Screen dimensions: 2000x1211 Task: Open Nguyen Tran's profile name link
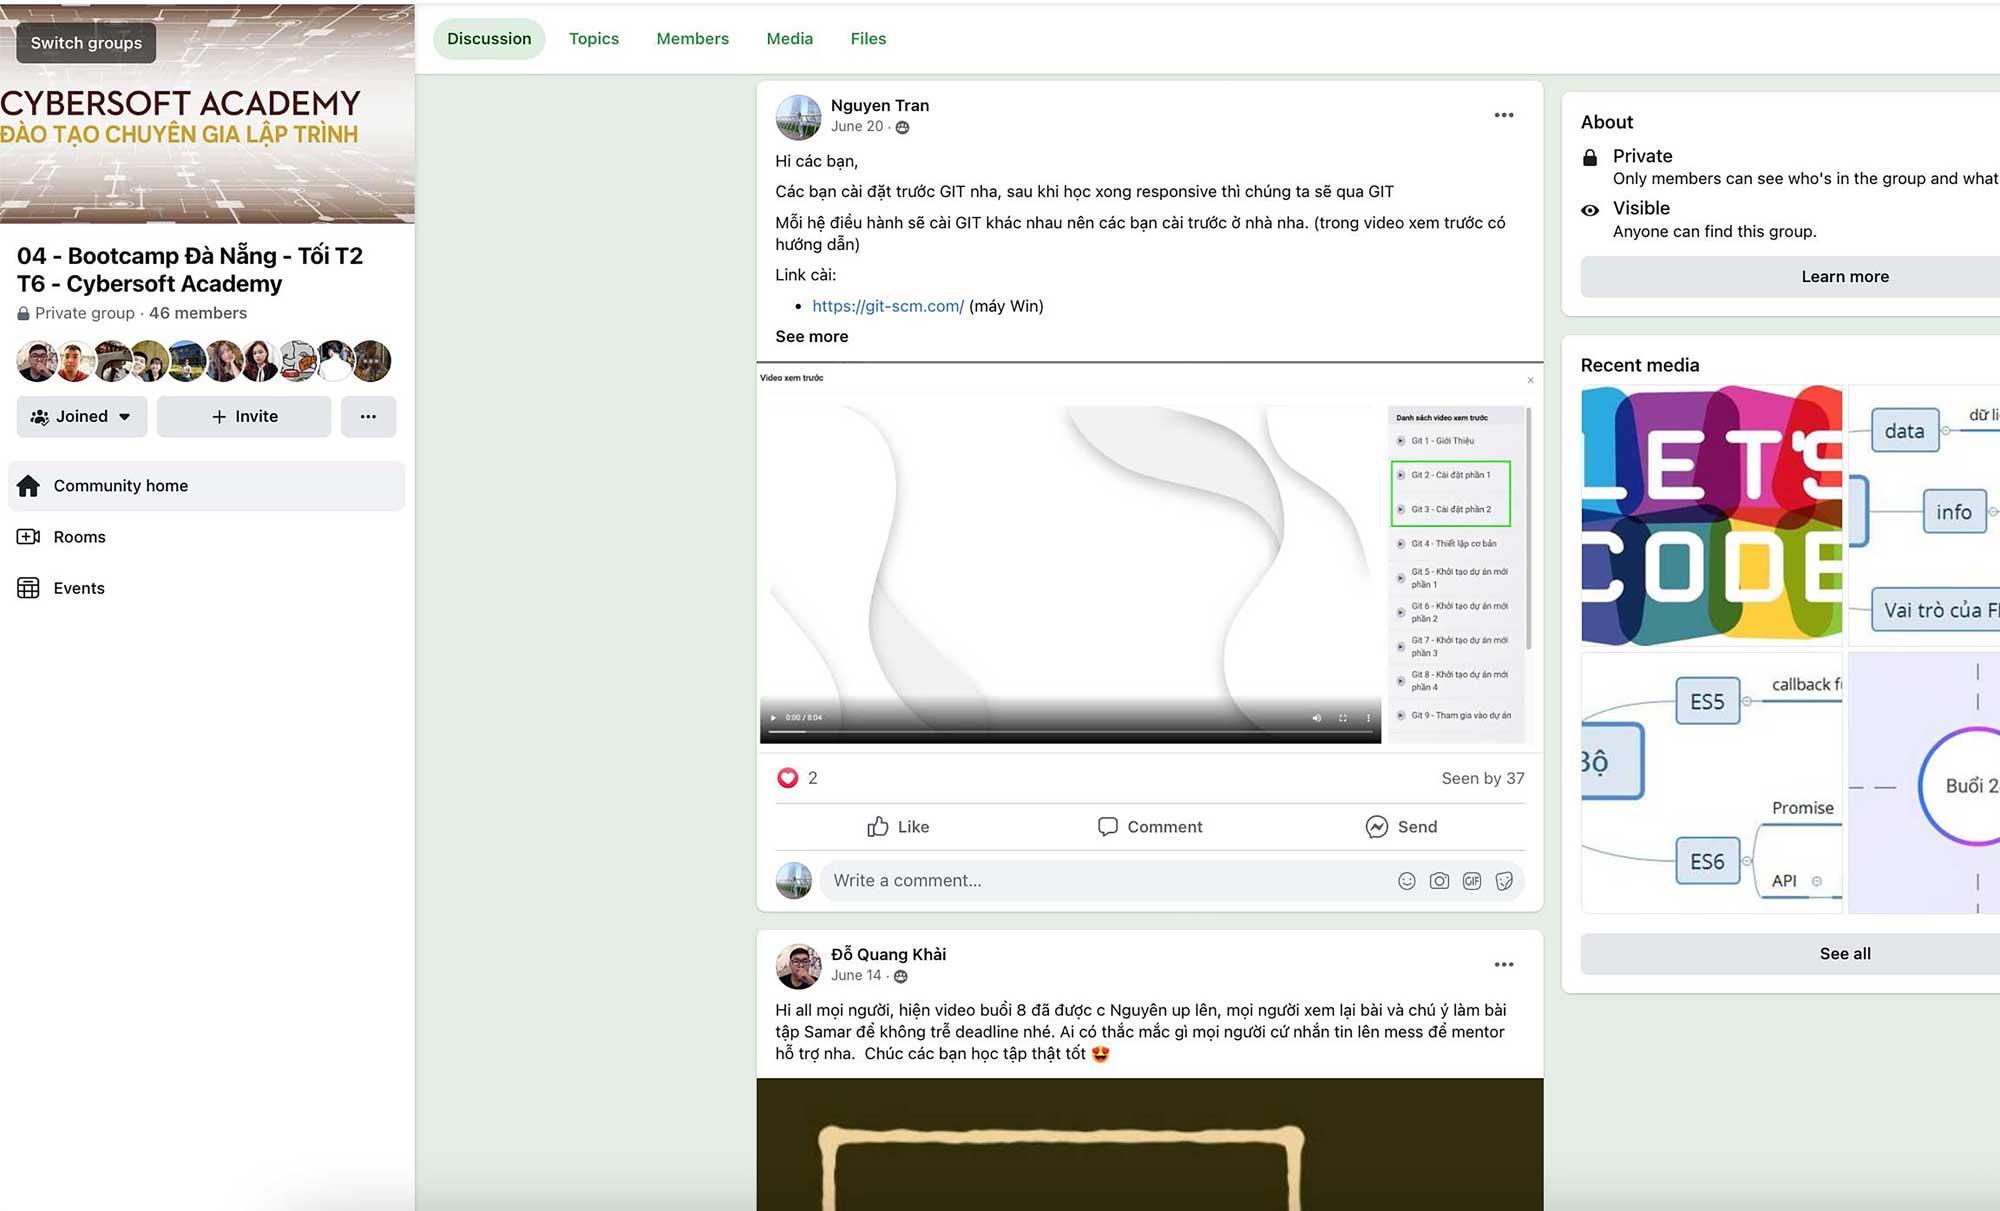(x=880, y=105)
